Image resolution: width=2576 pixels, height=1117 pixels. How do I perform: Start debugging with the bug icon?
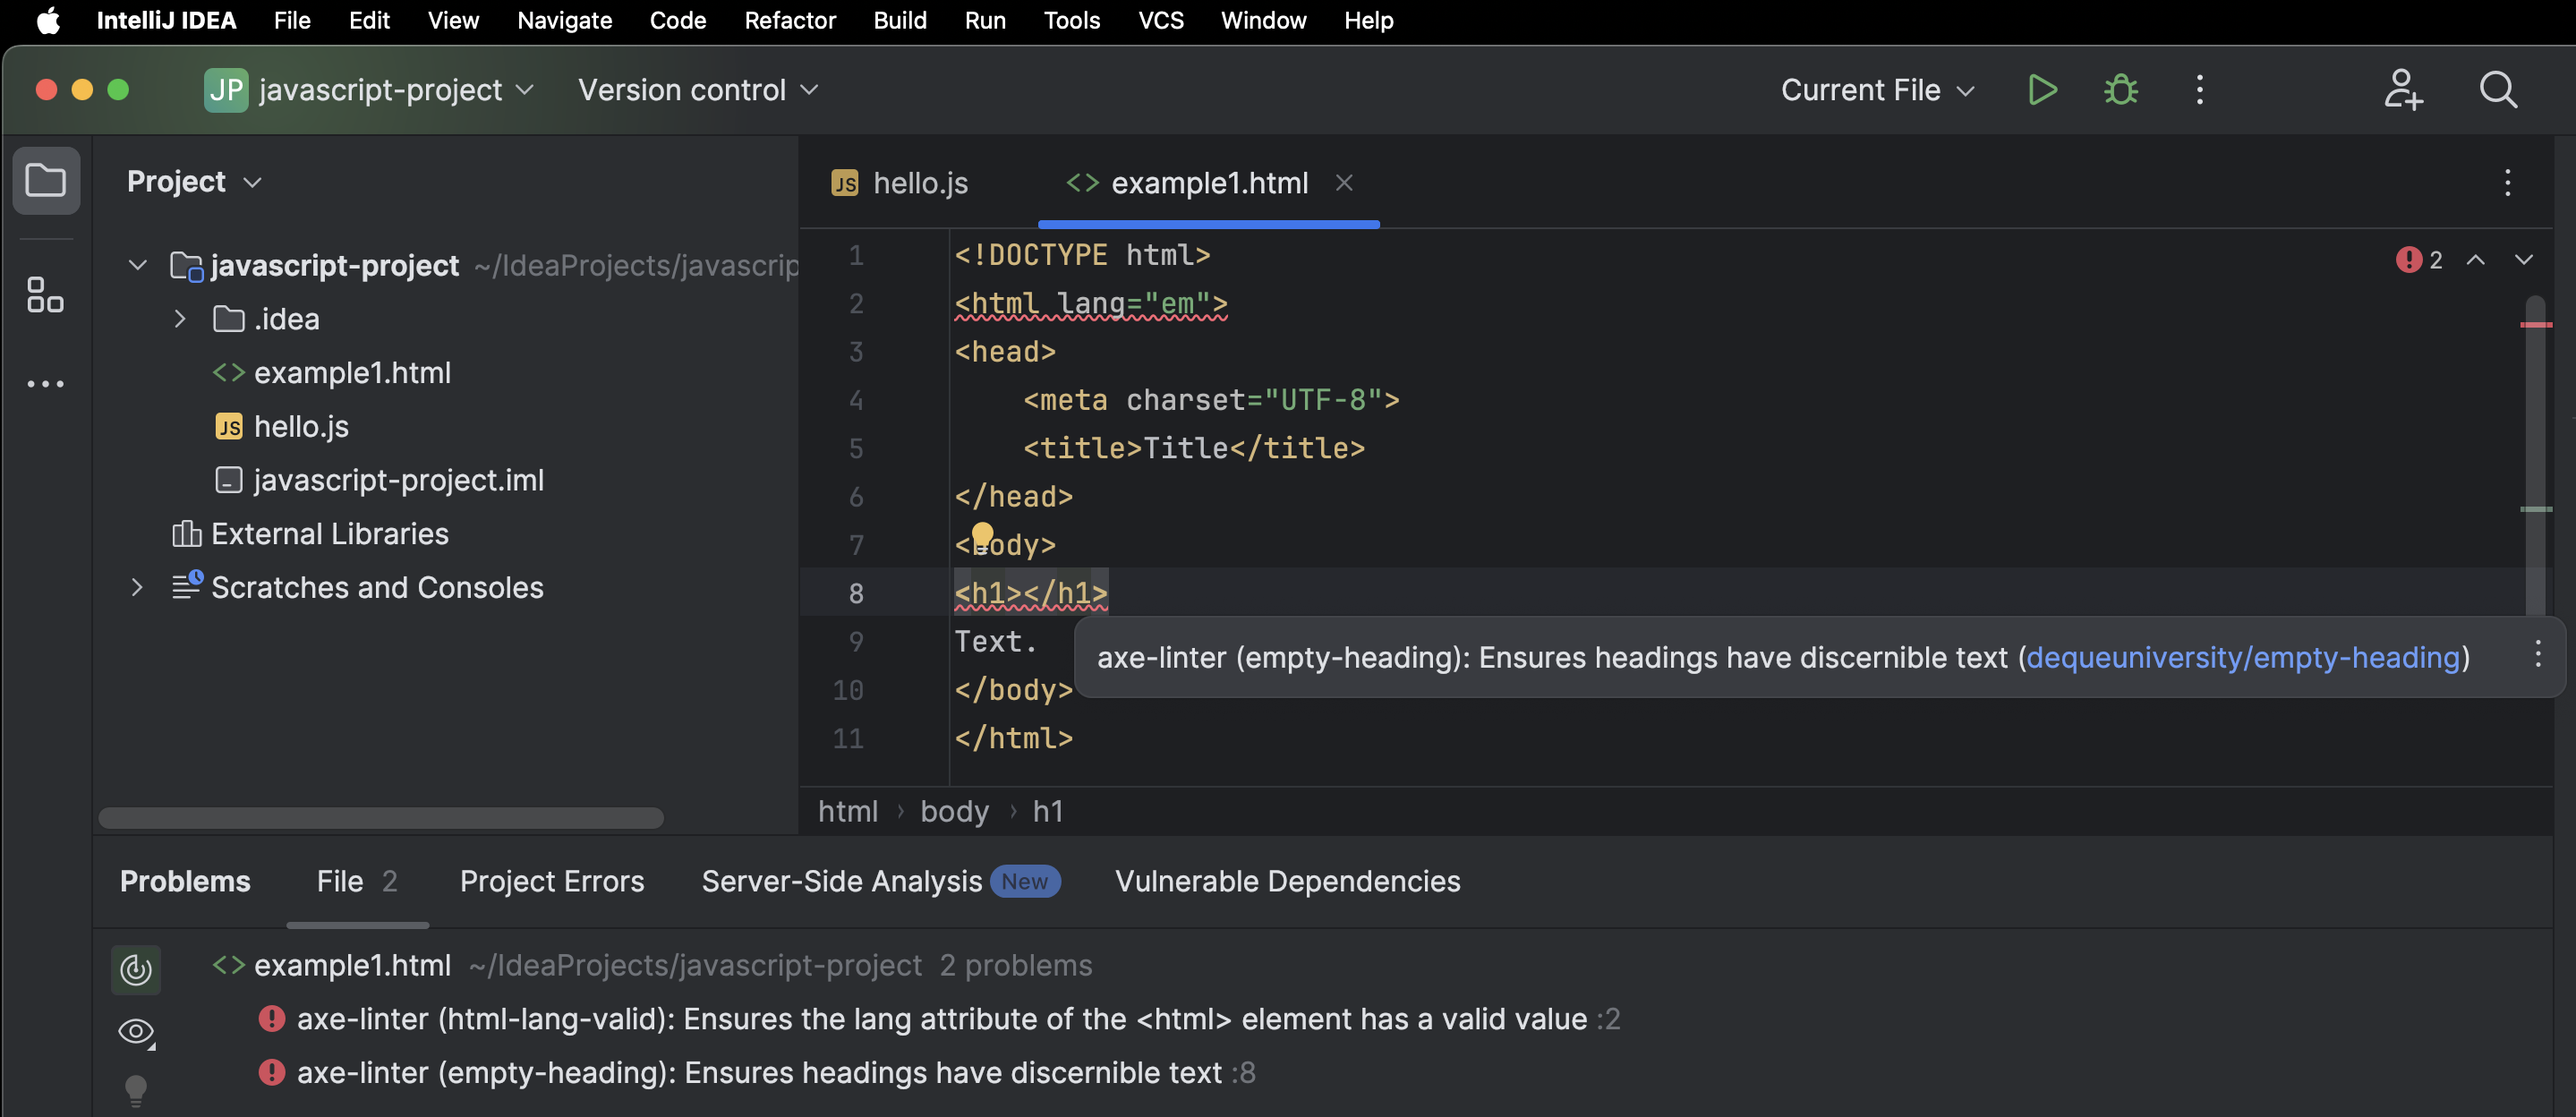point(2121,89)
